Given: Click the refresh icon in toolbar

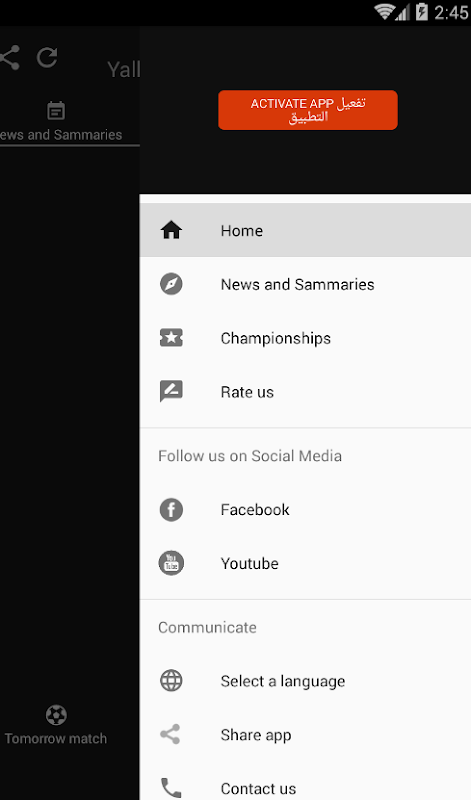Looking at the screenshot, I should pyautogui.click(x=47, y=57).
